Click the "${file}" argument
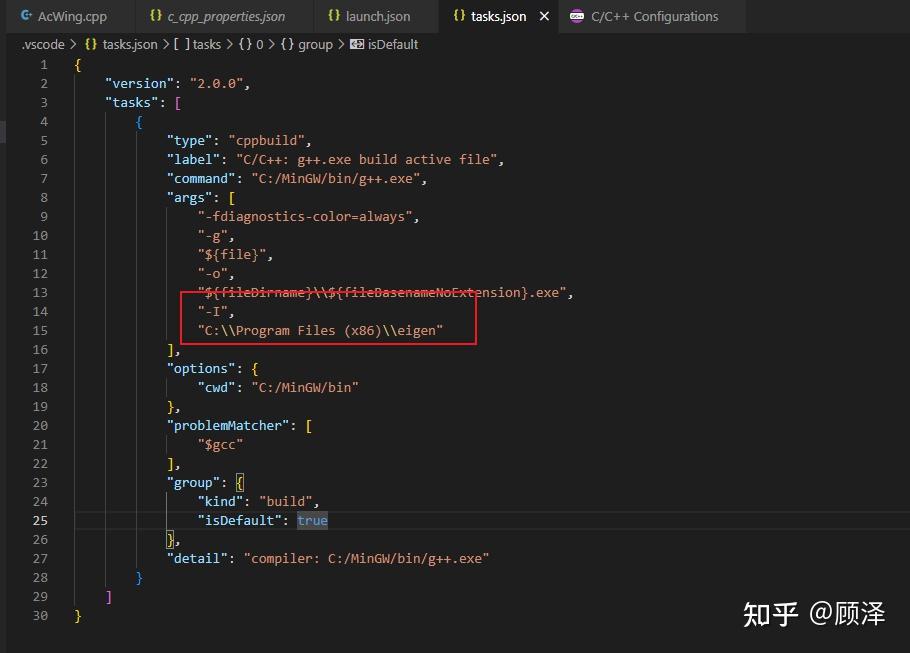Image resolution: width=910 pixels, height=653 pixels. click(x=232, y=255)
